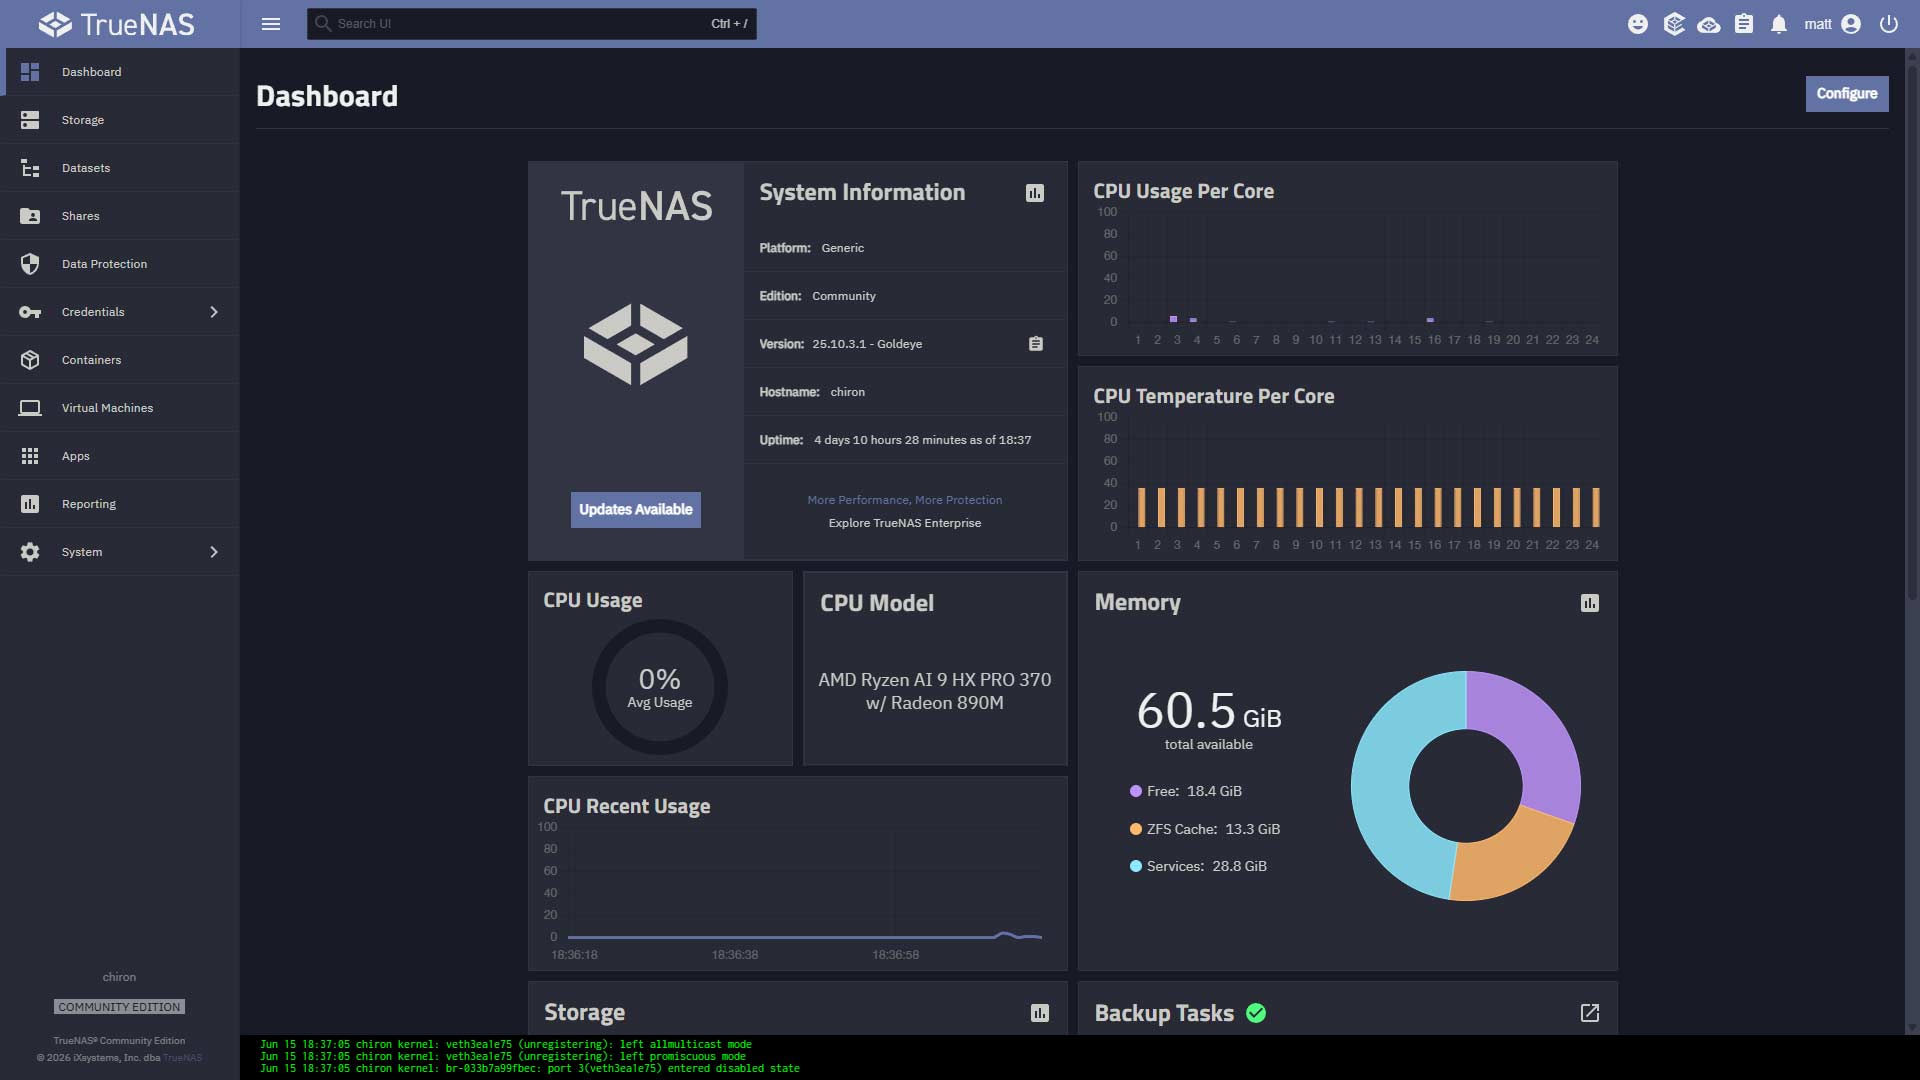Click the Shares folder icon

point(30,216)
